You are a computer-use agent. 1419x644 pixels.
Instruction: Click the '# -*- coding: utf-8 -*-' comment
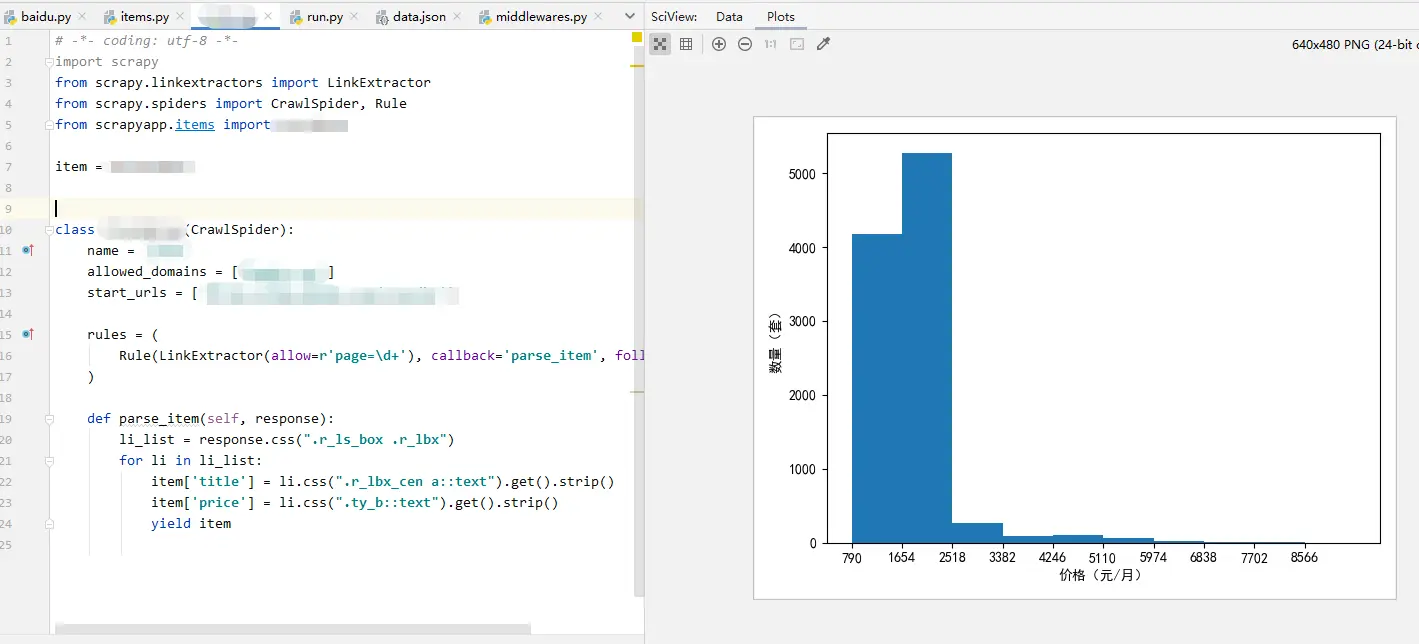tap(147, 41)
